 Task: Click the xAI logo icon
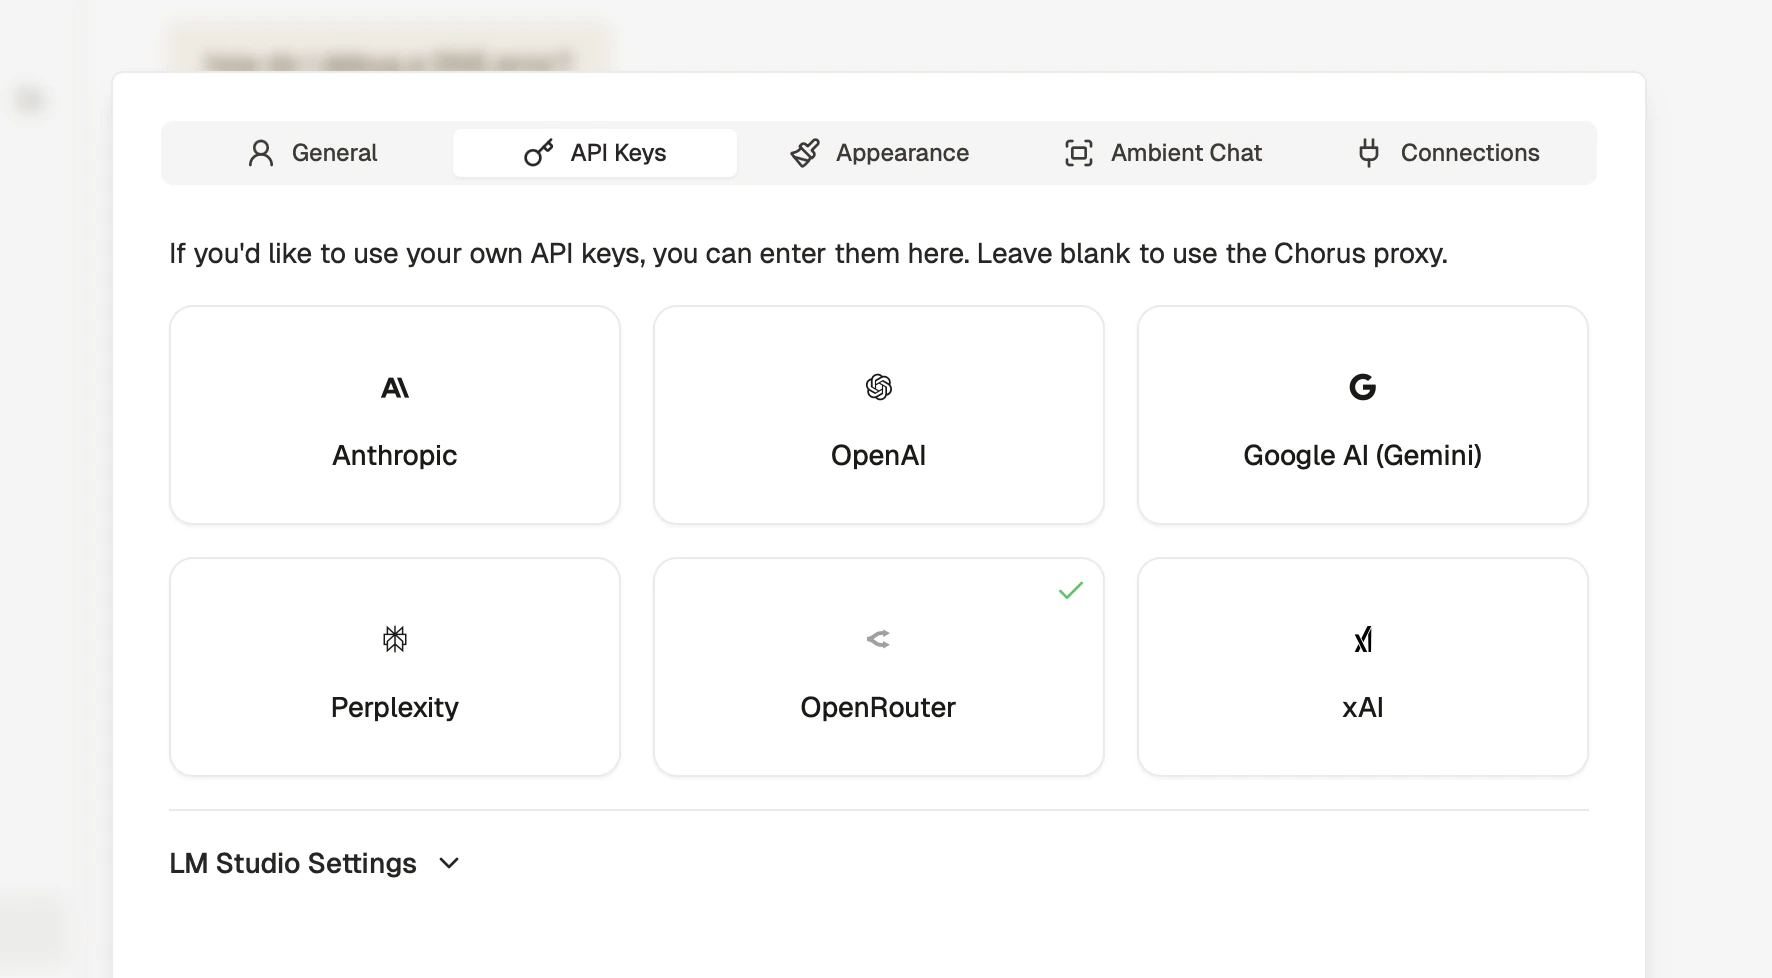[1363, 639]
